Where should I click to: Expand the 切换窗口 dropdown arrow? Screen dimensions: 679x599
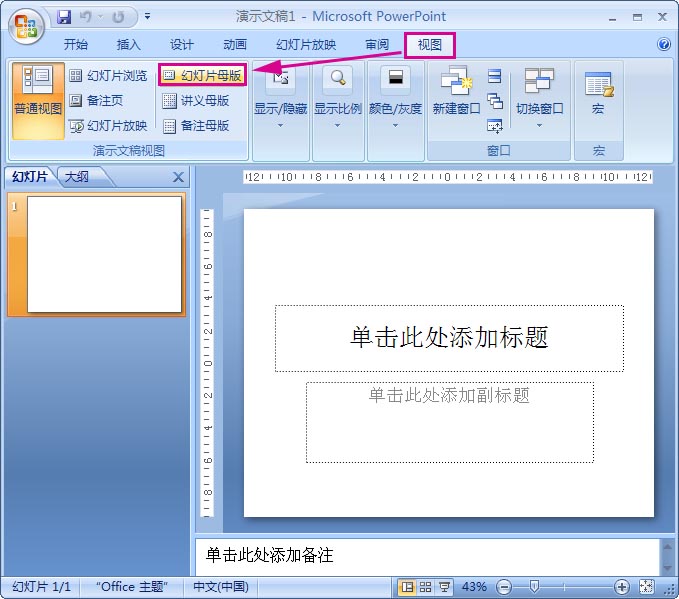(x=539, y=125)
